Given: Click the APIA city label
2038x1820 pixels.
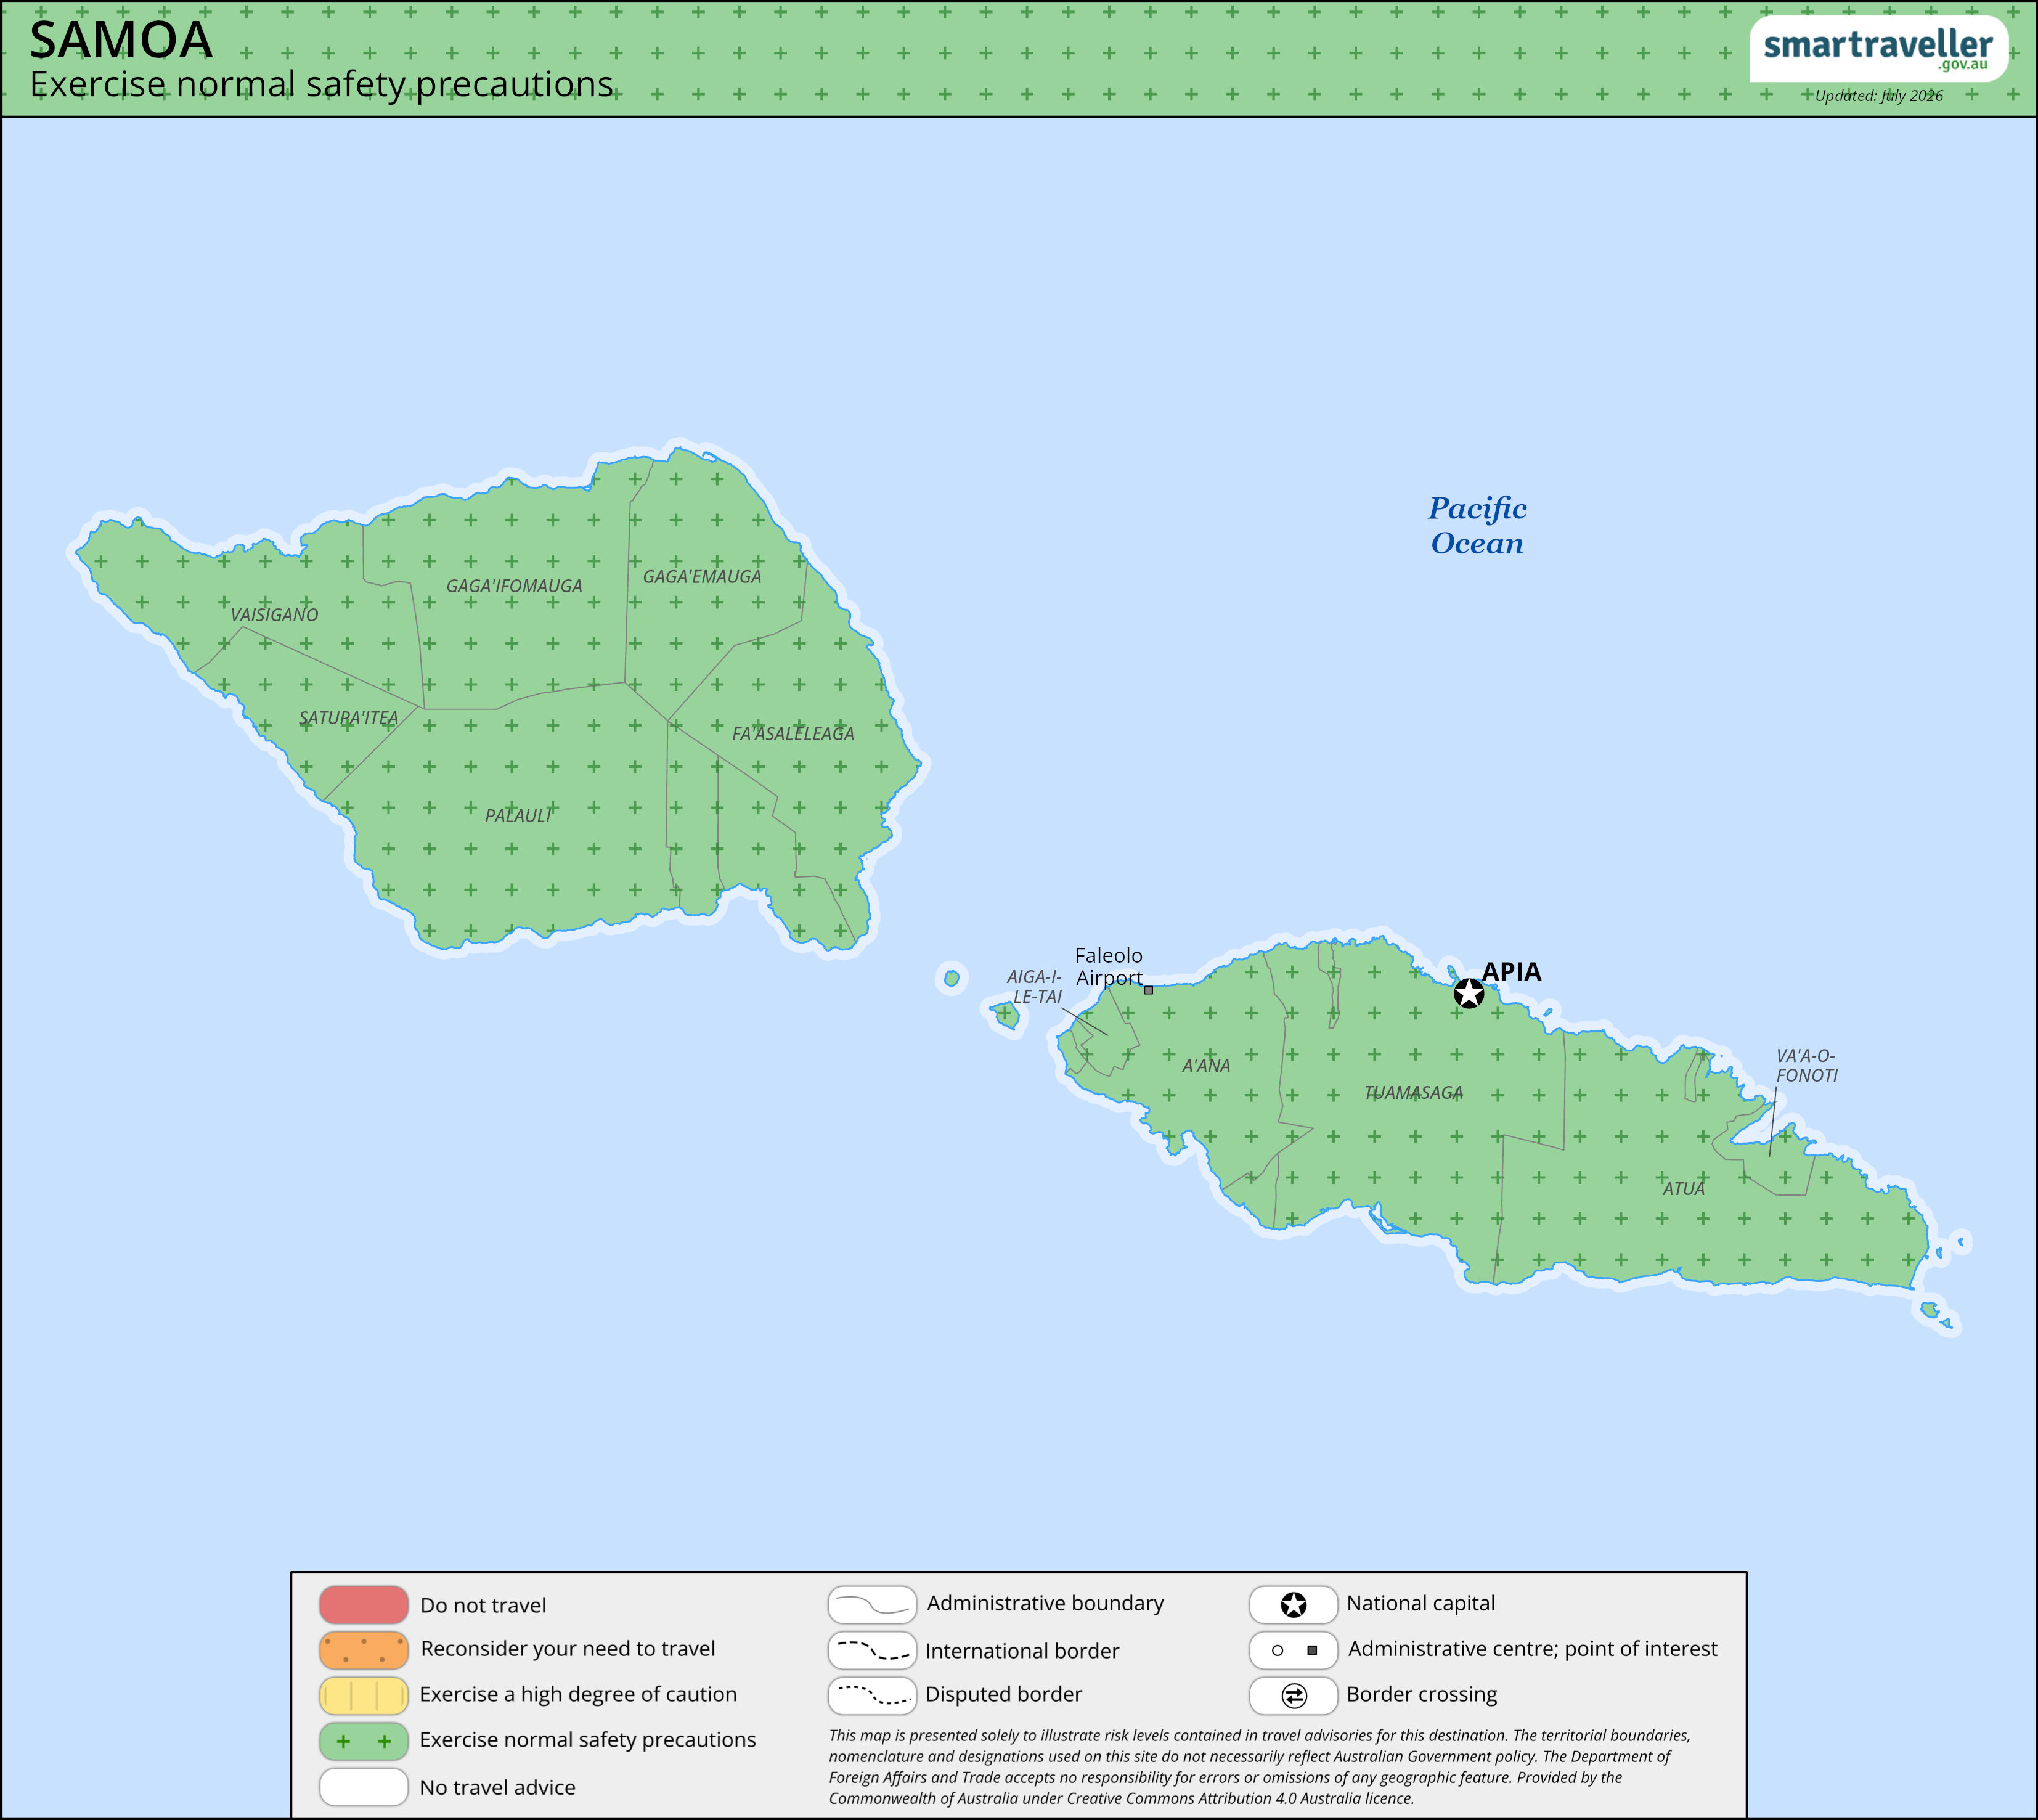Looking at the screenshot, I should [1511, 972].
